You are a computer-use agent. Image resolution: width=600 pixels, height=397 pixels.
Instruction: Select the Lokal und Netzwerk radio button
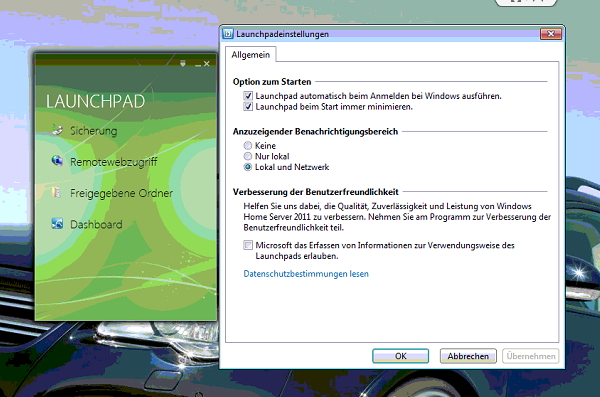(x=248, y=167)
